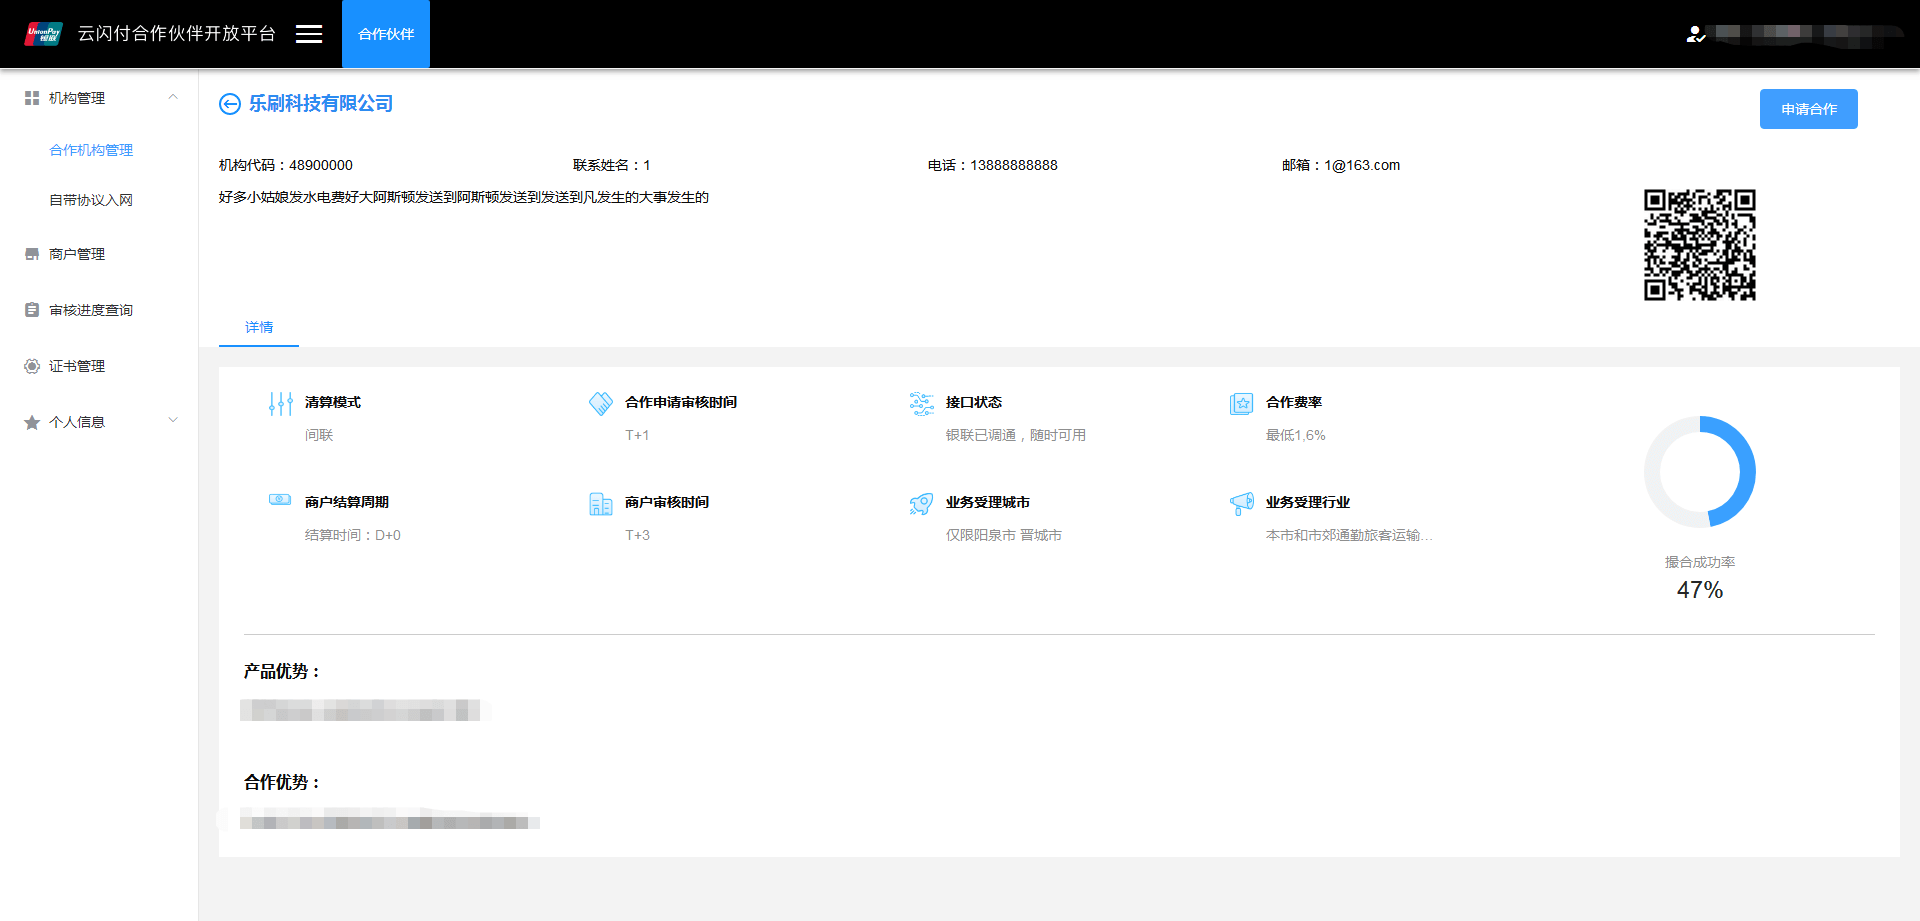Collapse the 机构管理 menu chevron
Image resolution: width=1920 pixels, height=921 pixels.
click(x=173, y=98)
